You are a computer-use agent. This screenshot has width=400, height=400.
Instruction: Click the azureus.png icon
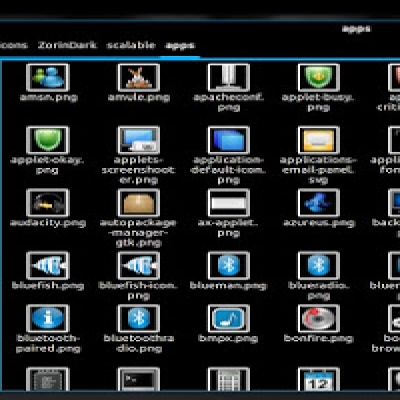click(x=319, y=203)
